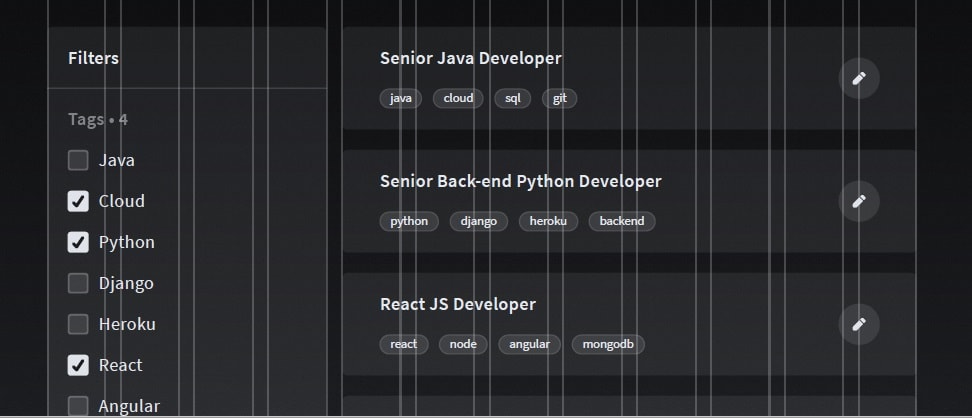The image size is (972, 418).
Task: Uncheck the Cloud filter checkbox
Action: point(78,201)
